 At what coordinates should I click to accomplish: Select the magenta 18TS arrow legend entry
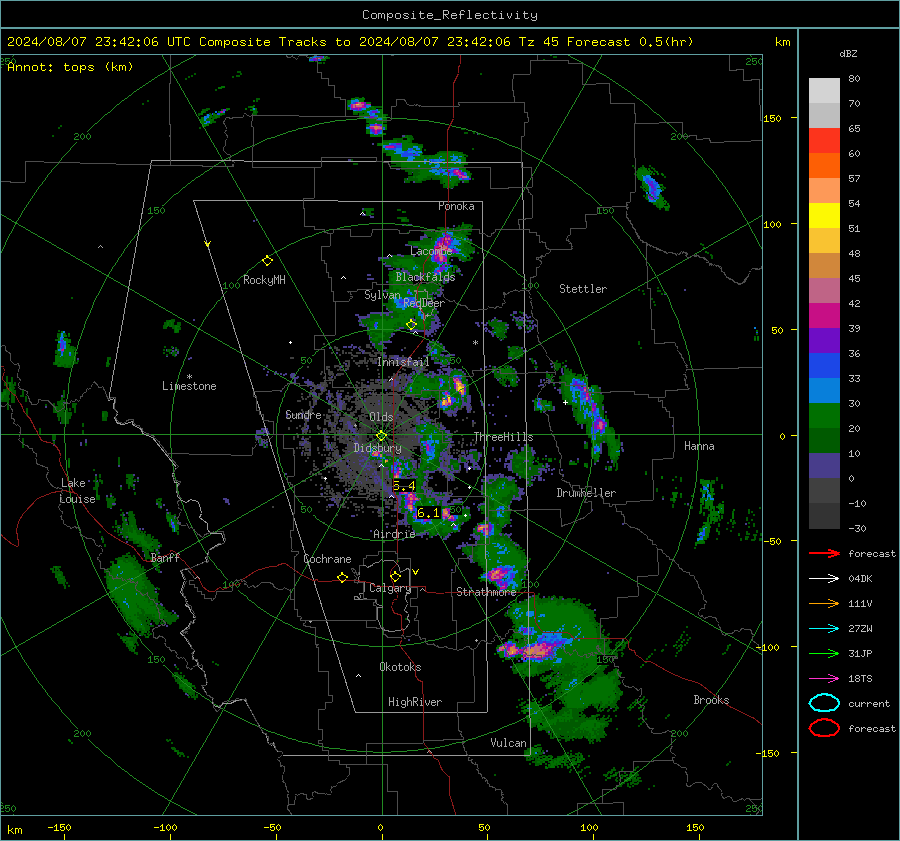[x=824, y=679]
